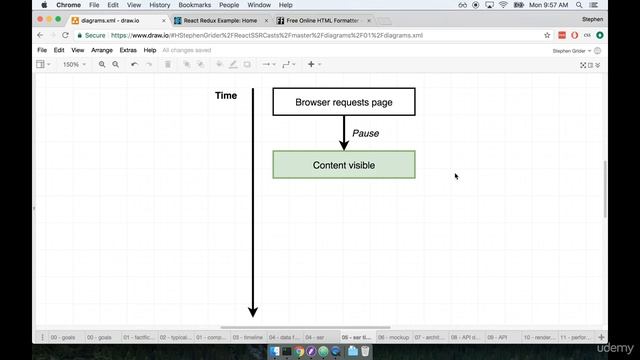Open the connection arrow style dropdown
The width and height of the screenshot is (640, 360).
tap(269, 64)
